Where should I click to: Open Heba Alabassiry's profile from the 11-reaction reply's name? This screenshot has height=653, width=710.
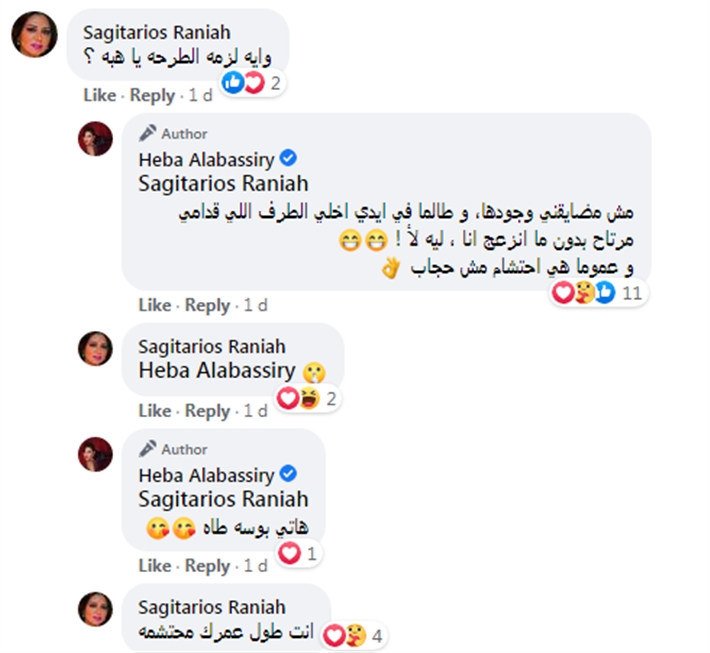tap(206, 160)
